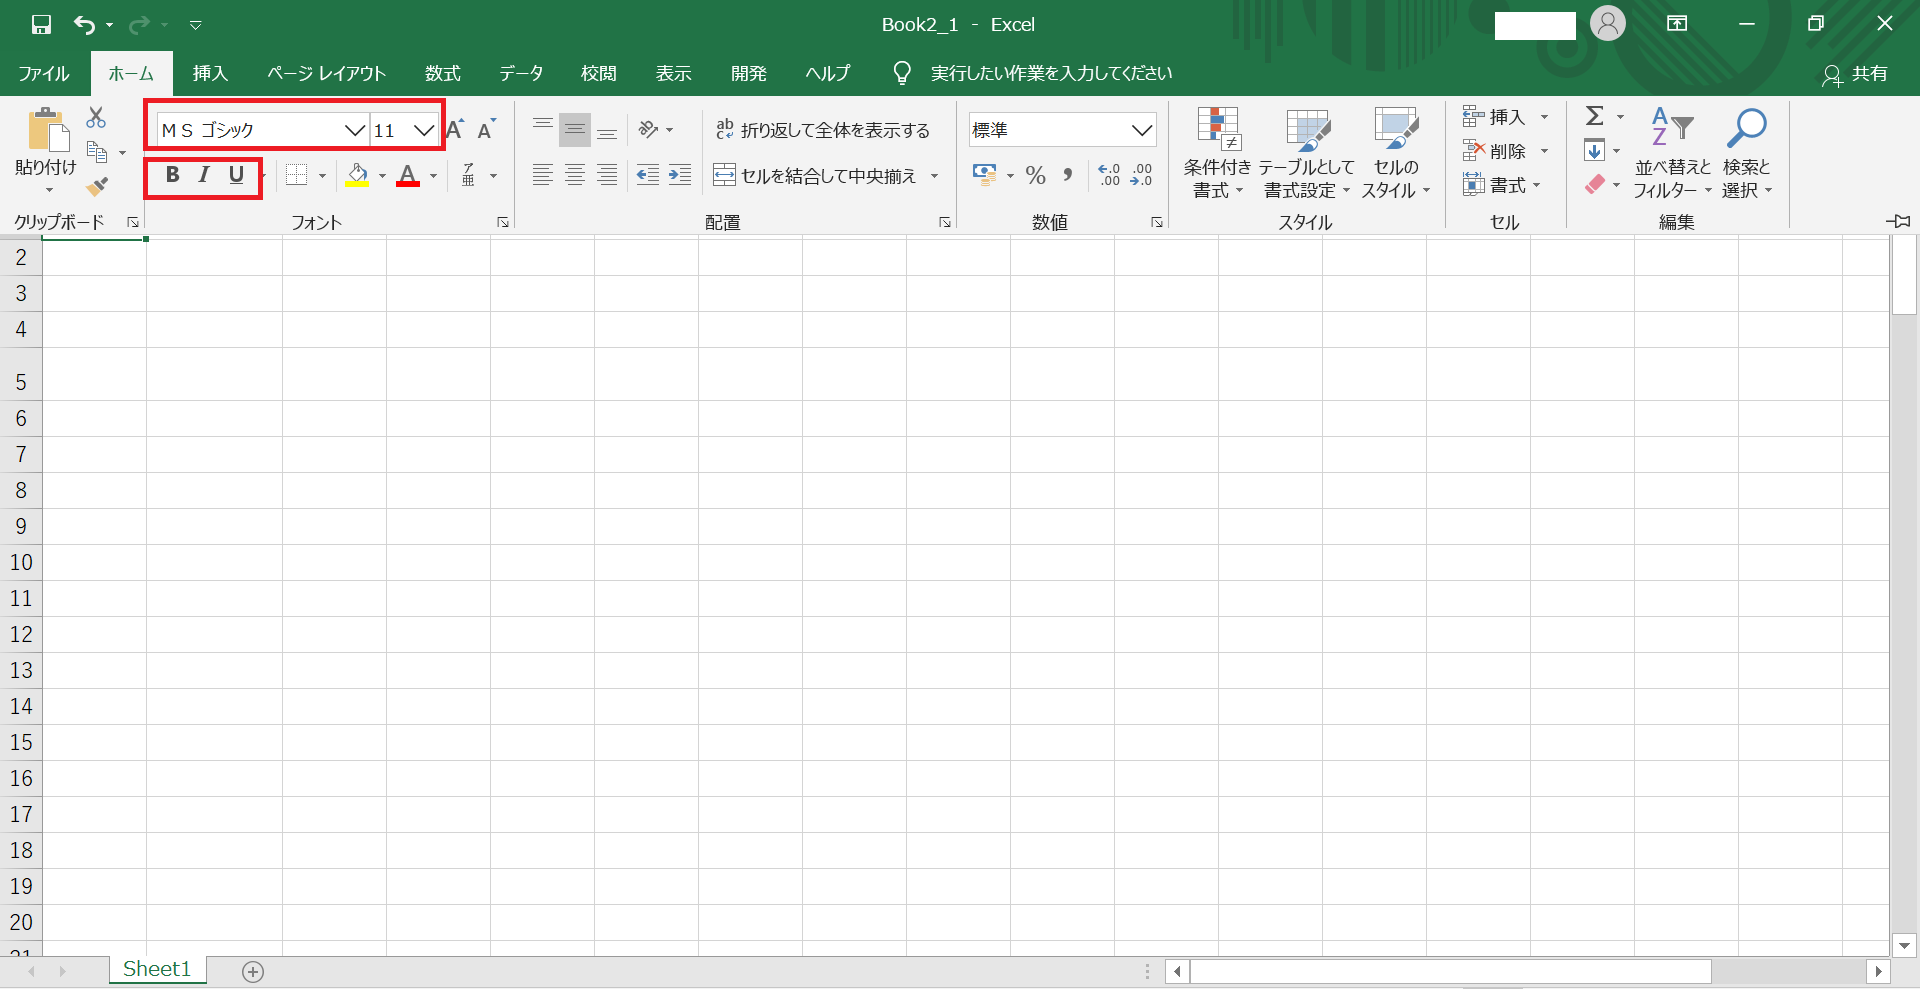Decrease font size with small A icon
1932x989 pixels.
pyautogui.click(x=486, y=129)
